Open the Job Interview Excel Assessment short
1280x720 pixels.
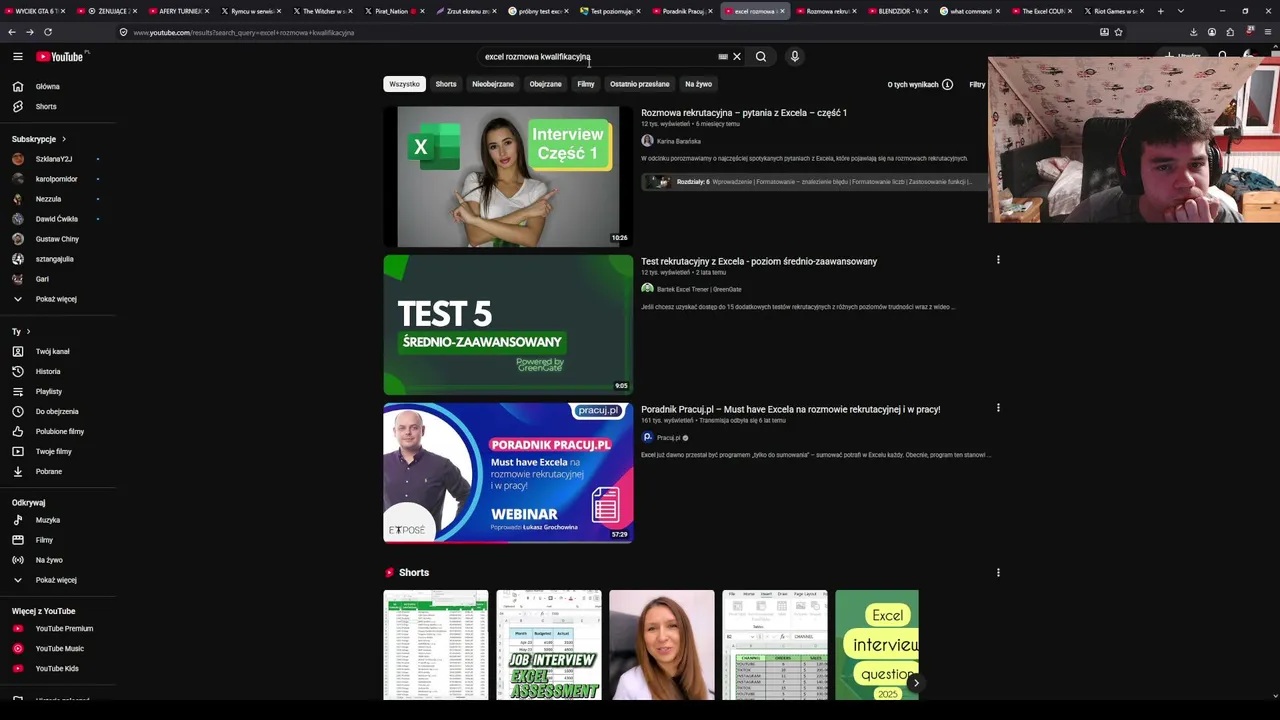(549, 645)
